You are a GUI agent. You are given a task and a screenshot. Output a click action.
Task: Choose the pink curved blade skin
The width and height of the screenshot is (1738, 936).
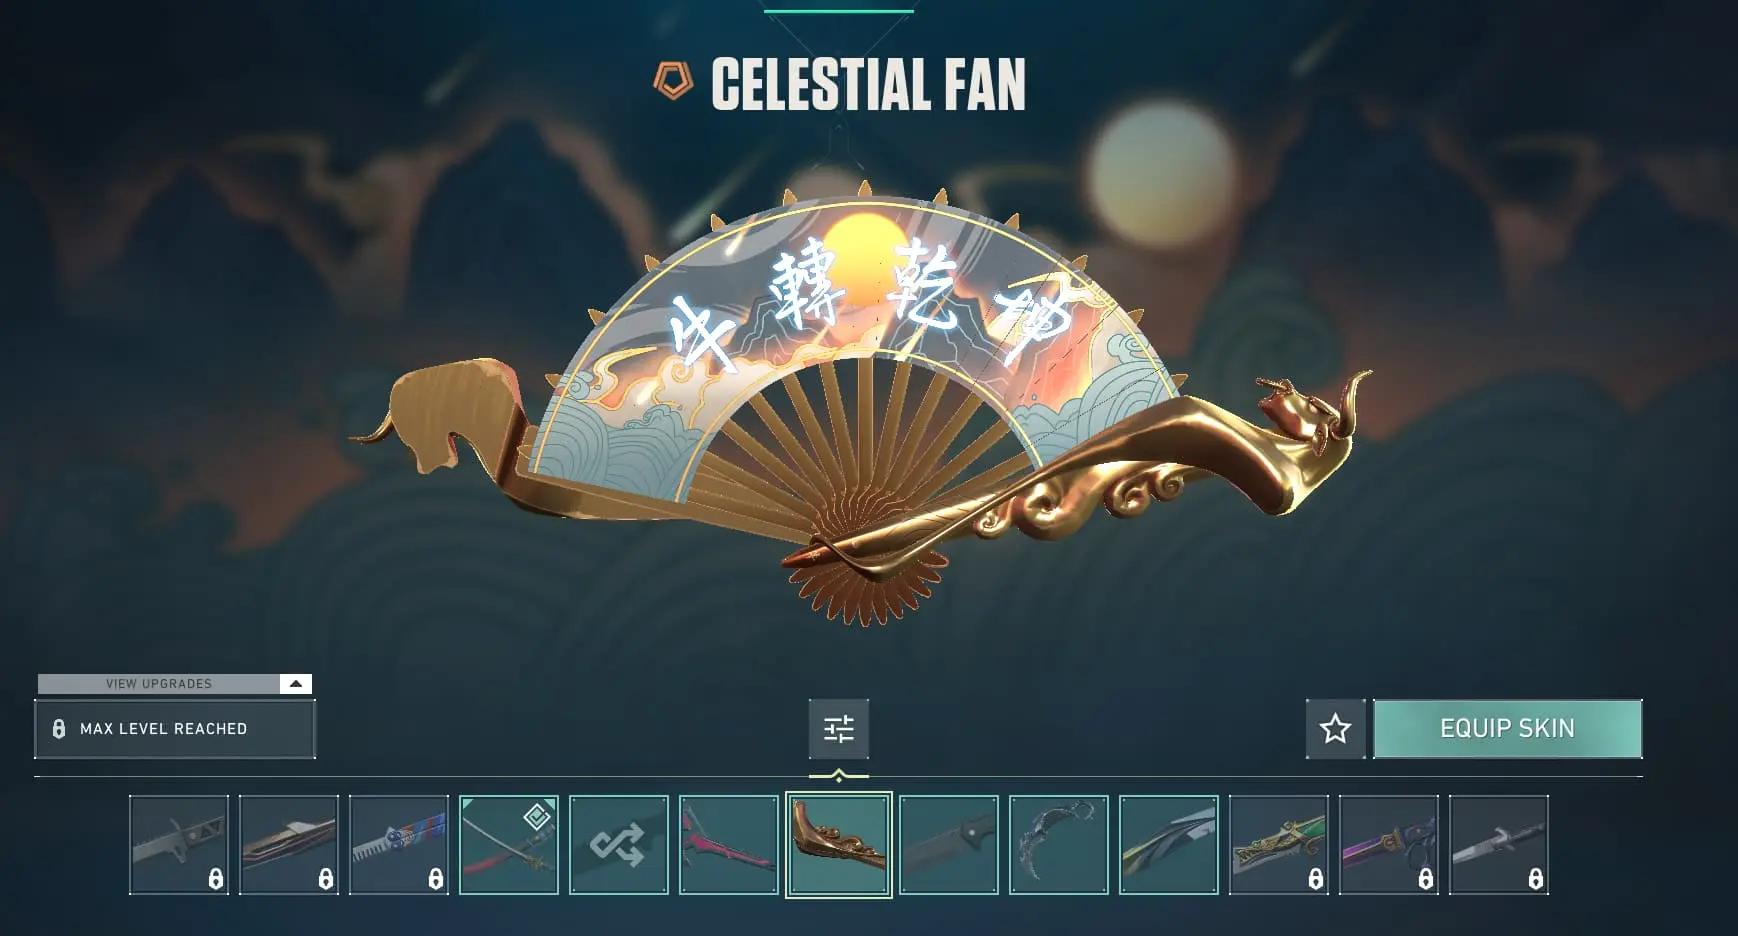[729, 845]
